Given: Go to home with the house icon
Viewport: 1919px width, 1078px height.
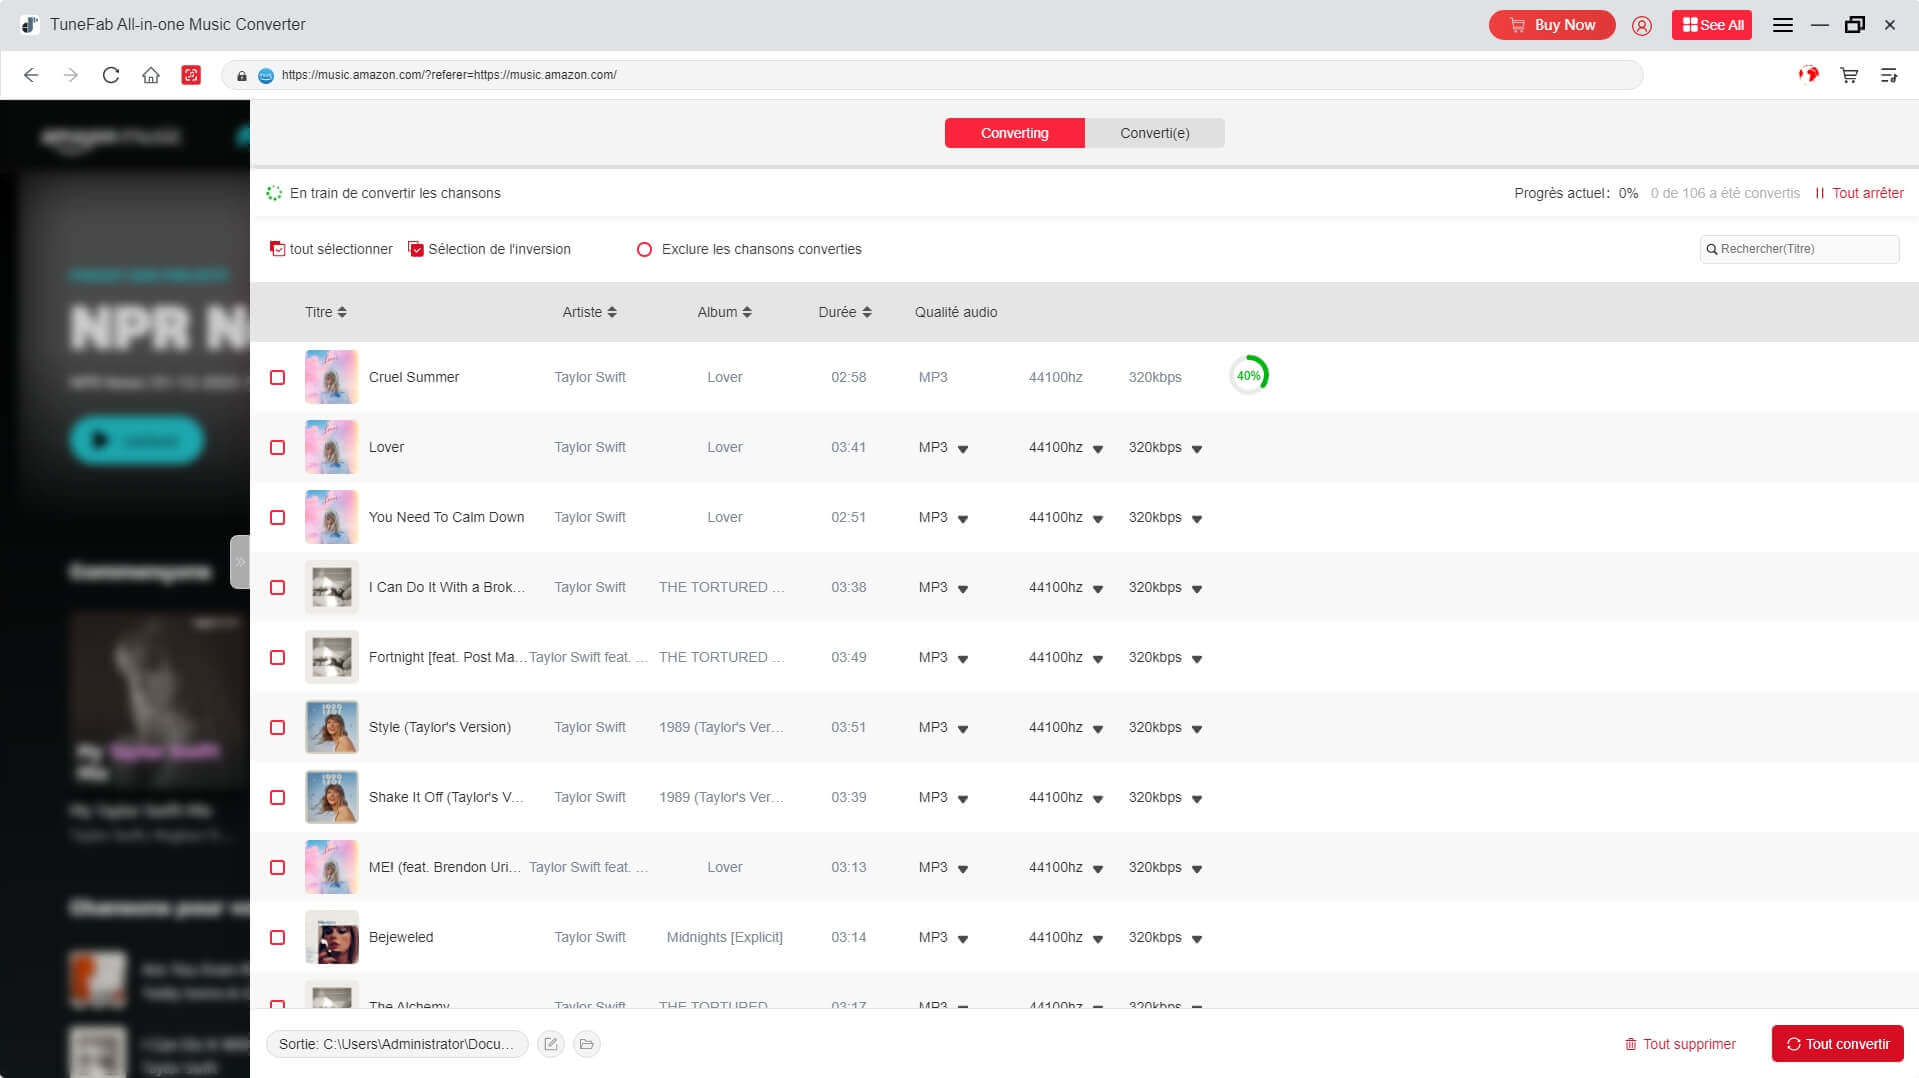Looking at the screenshot, I should click(151, 75).
